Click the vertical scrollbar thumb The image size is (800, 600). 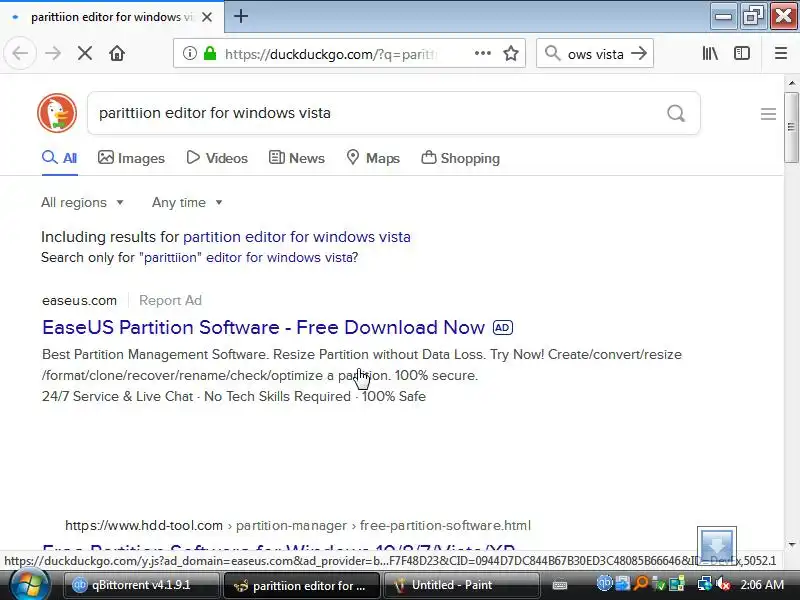[x=791, y=128]
